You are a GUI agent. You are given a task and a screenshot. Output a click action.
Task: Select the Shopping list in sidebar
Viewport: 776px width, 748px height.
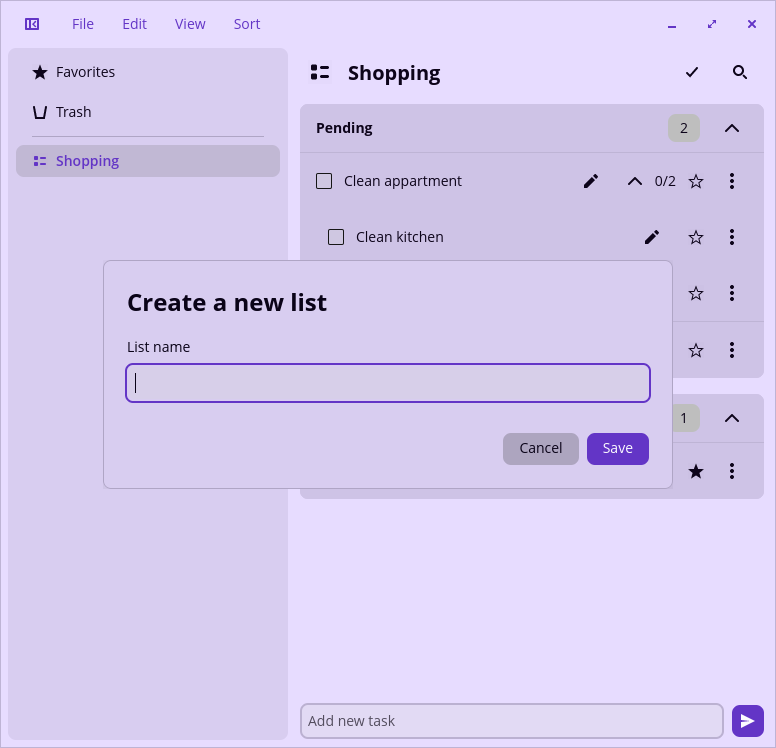[x=148, y=161]
